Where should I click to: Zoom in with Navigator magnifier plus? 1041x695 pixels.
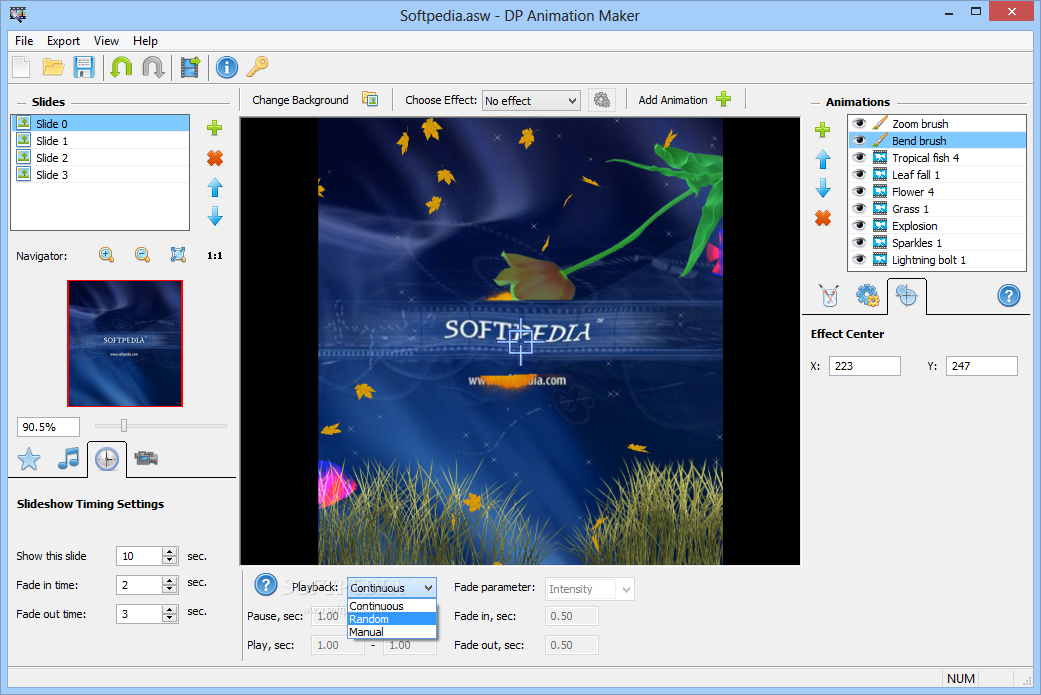106,255
